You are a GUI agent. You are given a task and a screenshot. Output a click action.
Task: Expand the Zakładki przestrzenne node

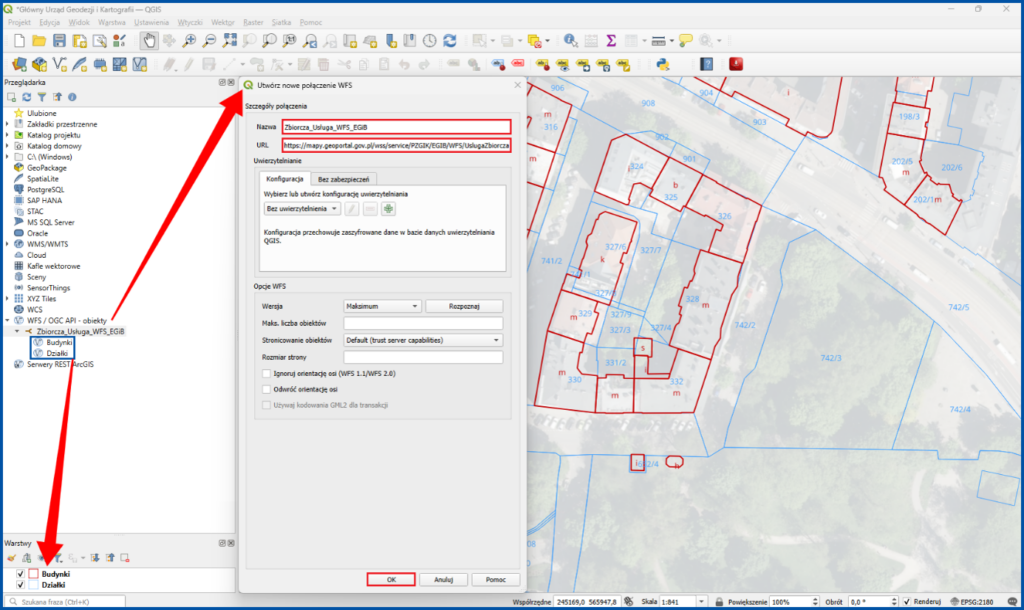(8, 124)
